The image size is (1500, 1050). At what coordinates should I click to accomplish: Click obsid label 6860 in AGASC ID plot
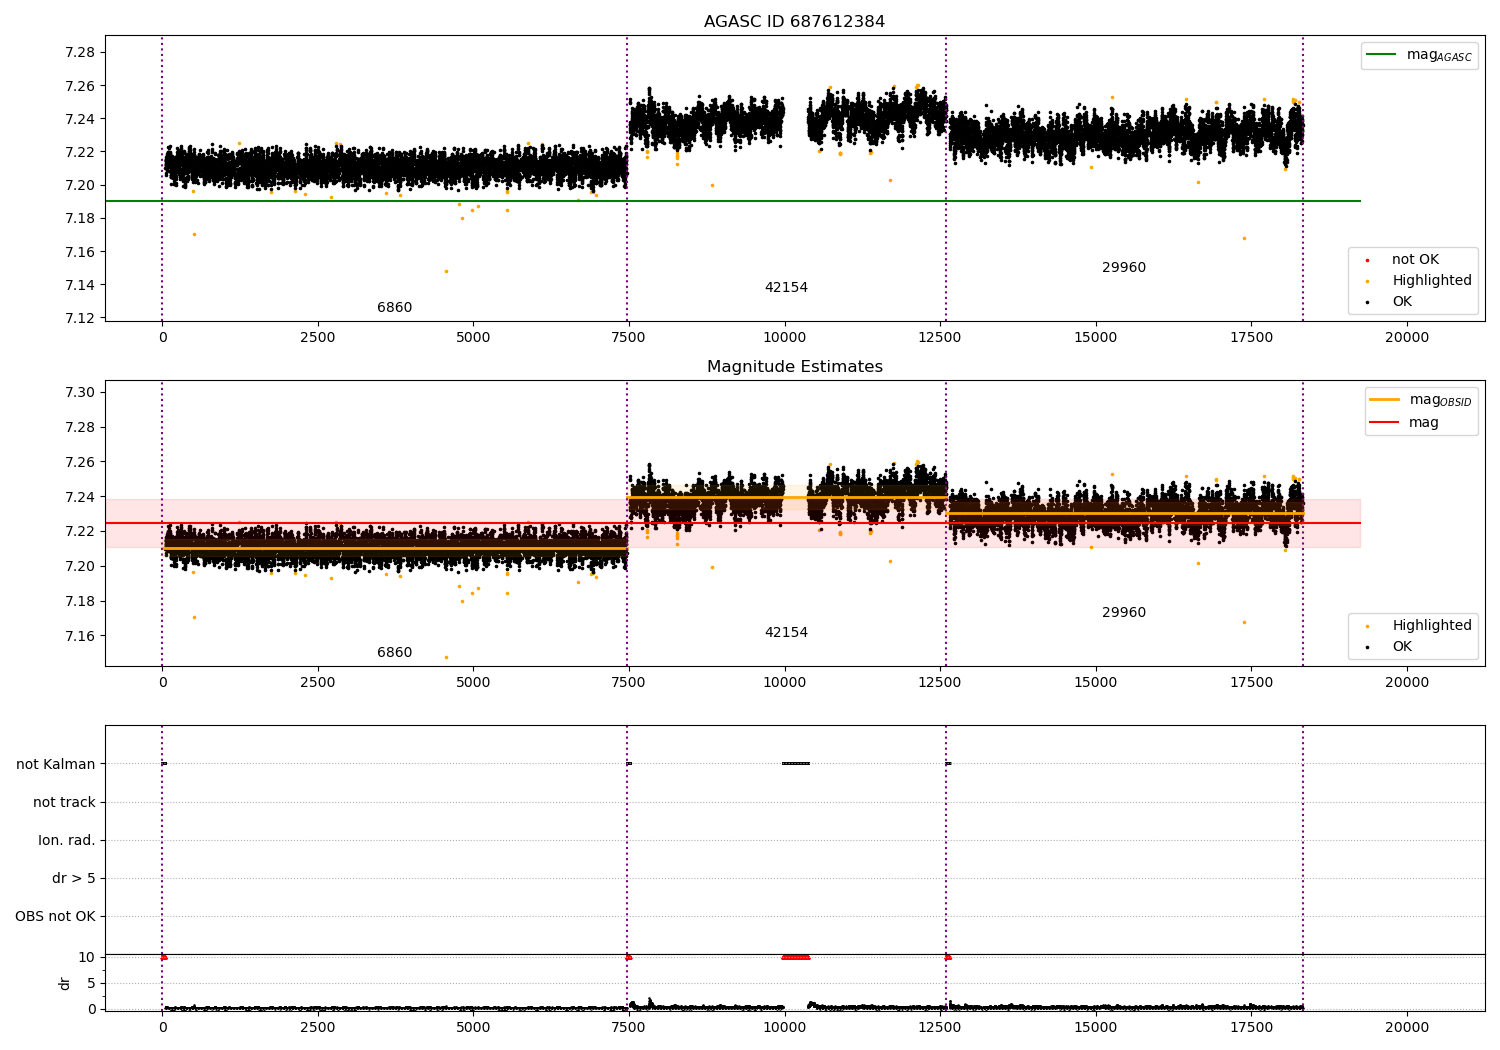[x=394, y=308]
